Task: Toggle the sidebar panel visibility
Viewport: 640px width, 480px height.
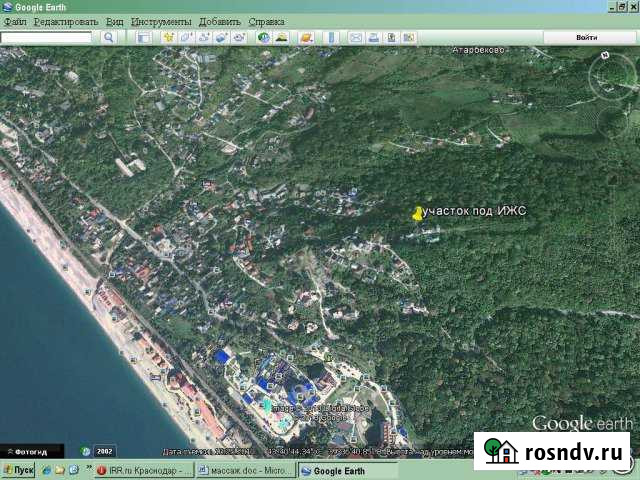Action: [143, 37]
